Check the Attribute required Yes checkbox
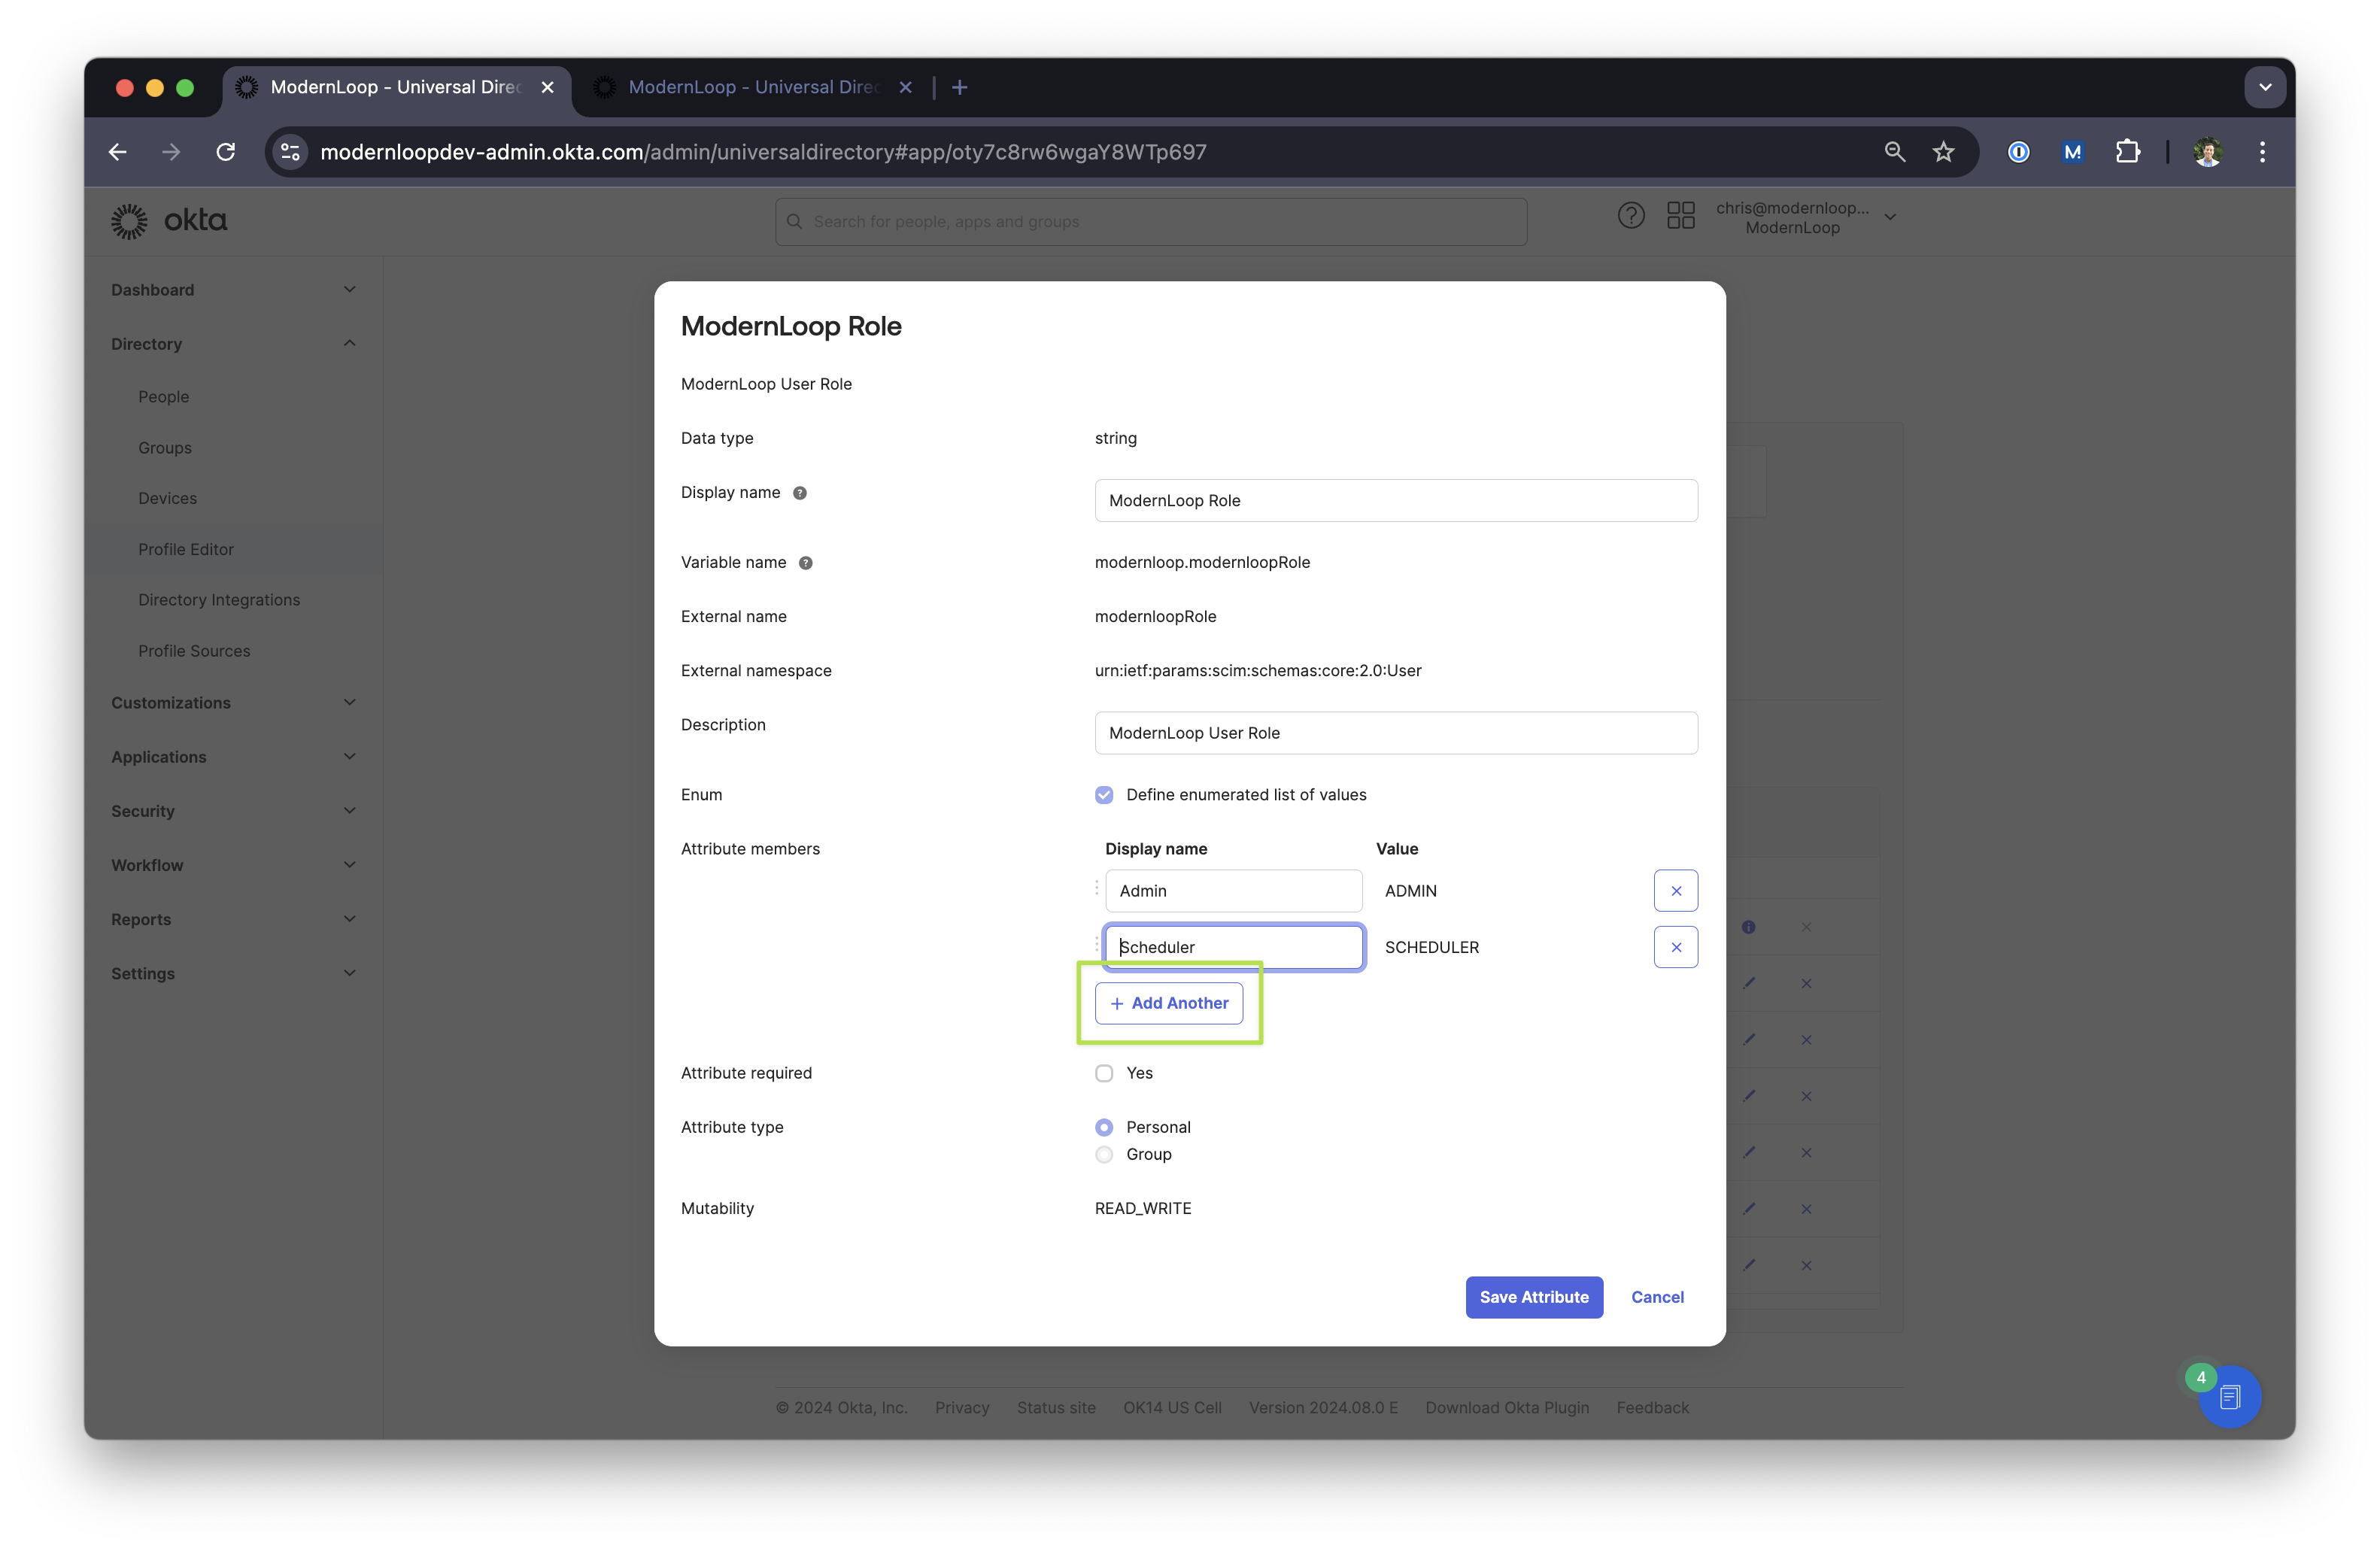The image size is (2380, 1551). pos(1104,1073)
